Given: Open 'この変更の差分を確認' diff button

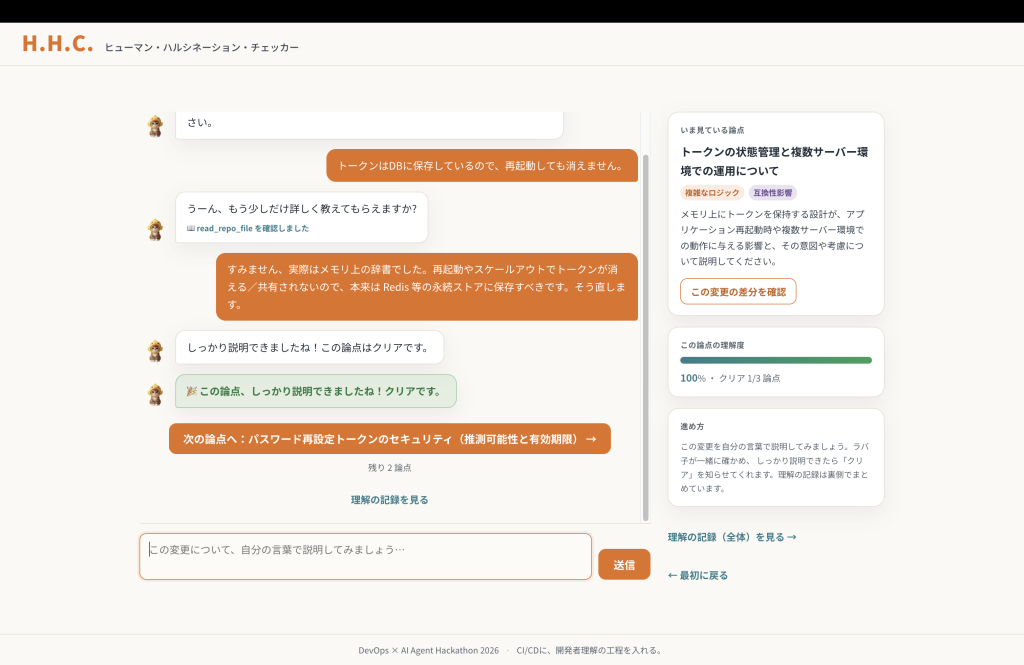Looking at the screenshot, I should click(738, 292).
